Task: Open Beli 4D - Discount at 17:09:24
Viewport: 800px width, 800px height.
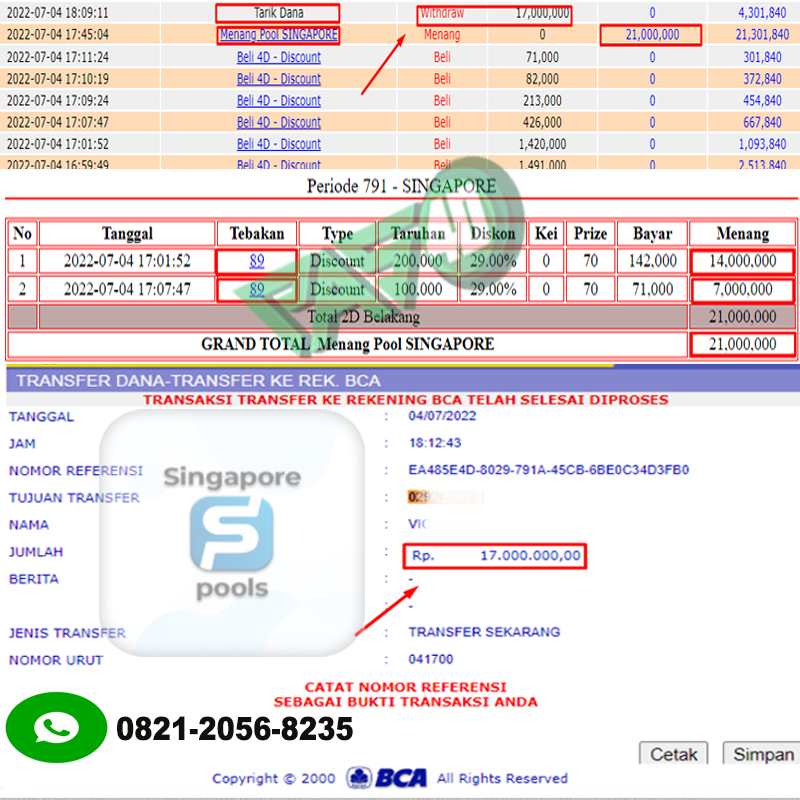Action: [279, 101]
